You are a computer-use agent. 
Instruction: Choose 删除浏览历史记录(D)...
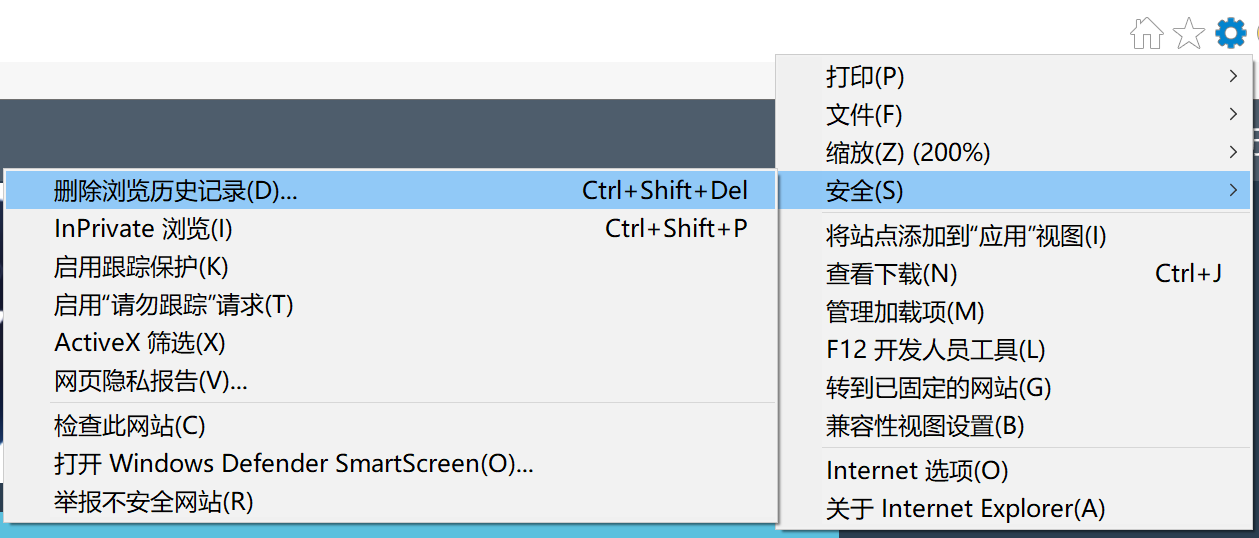click(x=391, y=190)
